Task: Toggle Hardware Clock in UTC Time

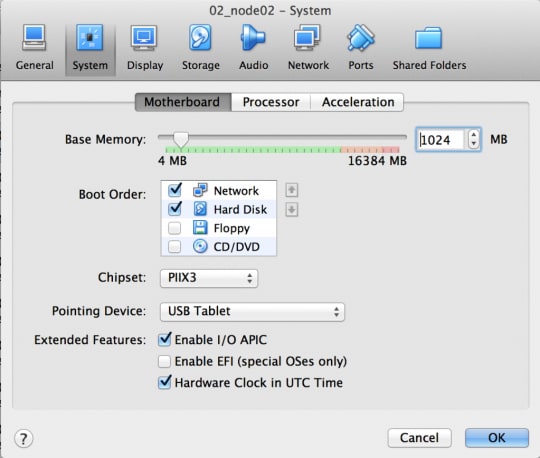Action: pyautogui.click(x=164, y=382)
